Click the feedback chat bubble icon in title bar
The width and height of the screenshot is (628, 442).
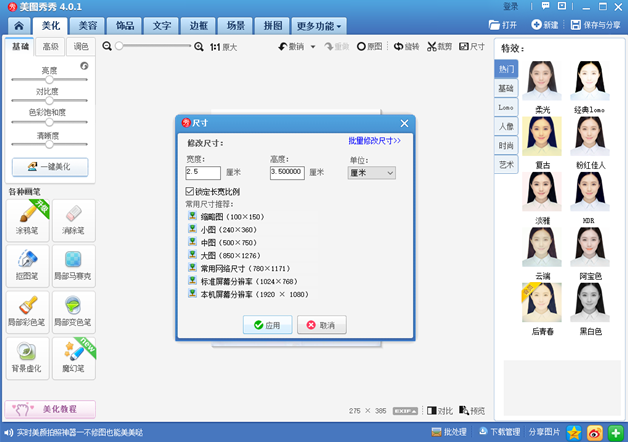coord(545,6)
